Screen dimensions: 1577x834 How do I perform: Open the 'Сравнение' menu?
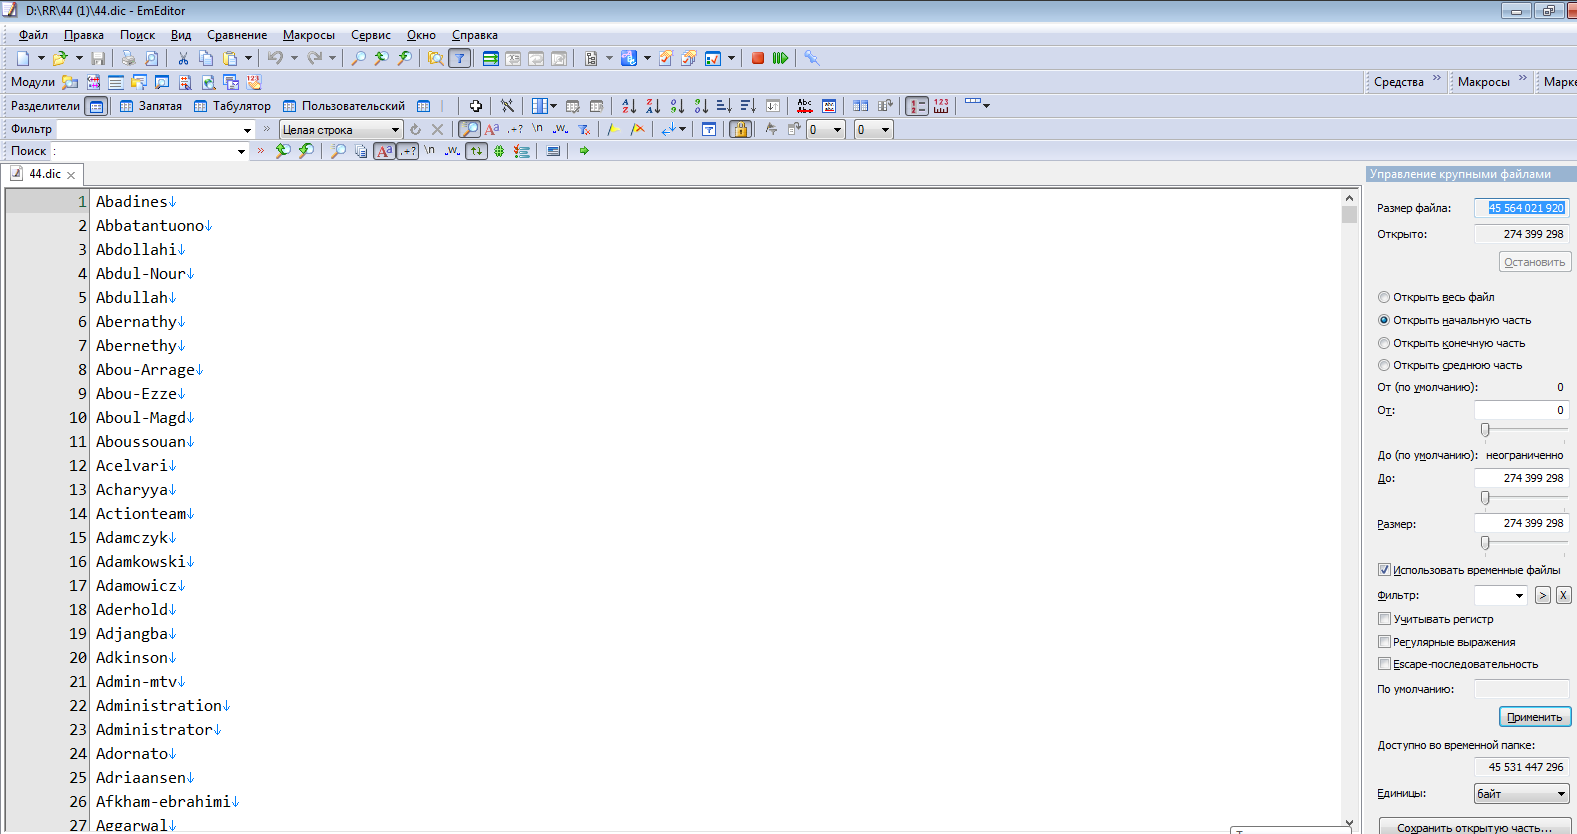pos(237,35)
